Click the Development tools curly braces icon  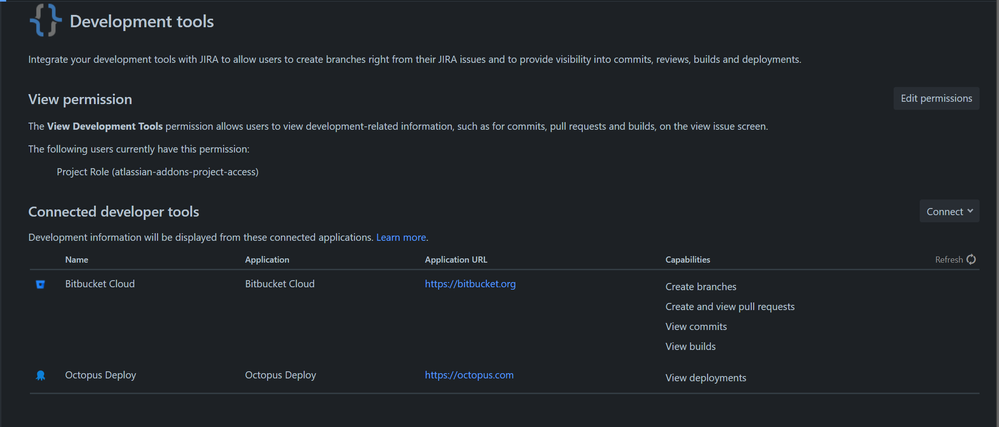point(46,22)
